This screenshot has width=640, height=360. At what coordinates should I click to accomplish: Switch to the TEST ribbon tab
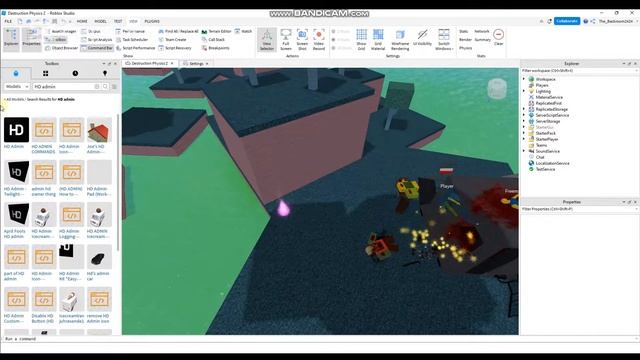coord(118,21)
